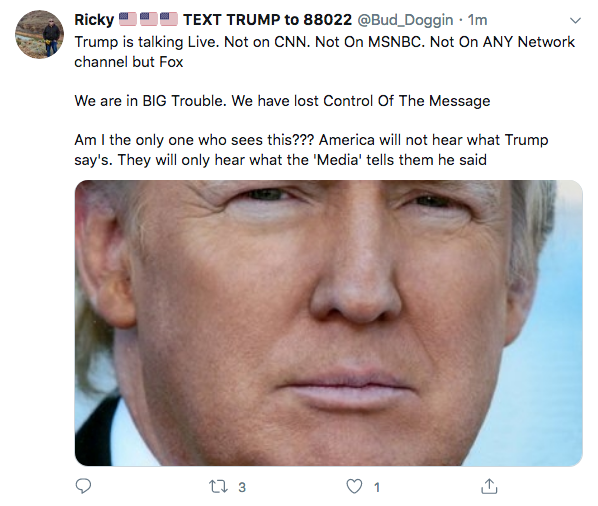Click the flag emojis beside Ricky
Image resolution: width=598 pixels, height=506 pixels.
[148, 19]
